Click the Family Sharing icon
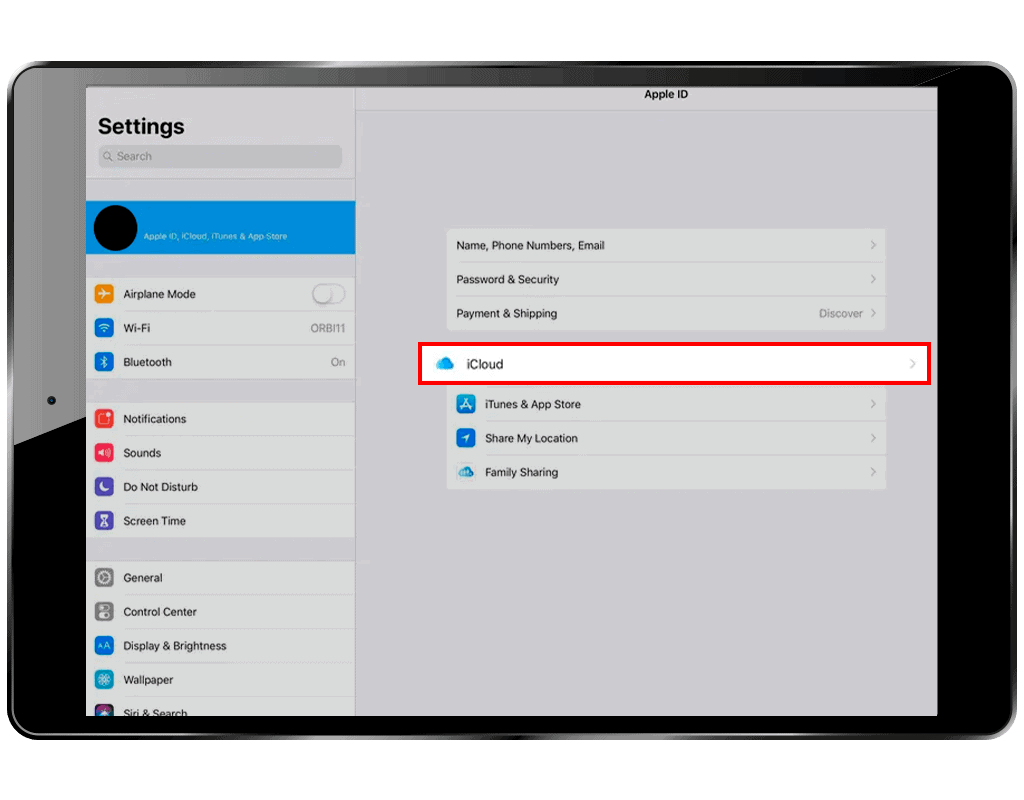Screen dimensions: 1024x800 466,472
